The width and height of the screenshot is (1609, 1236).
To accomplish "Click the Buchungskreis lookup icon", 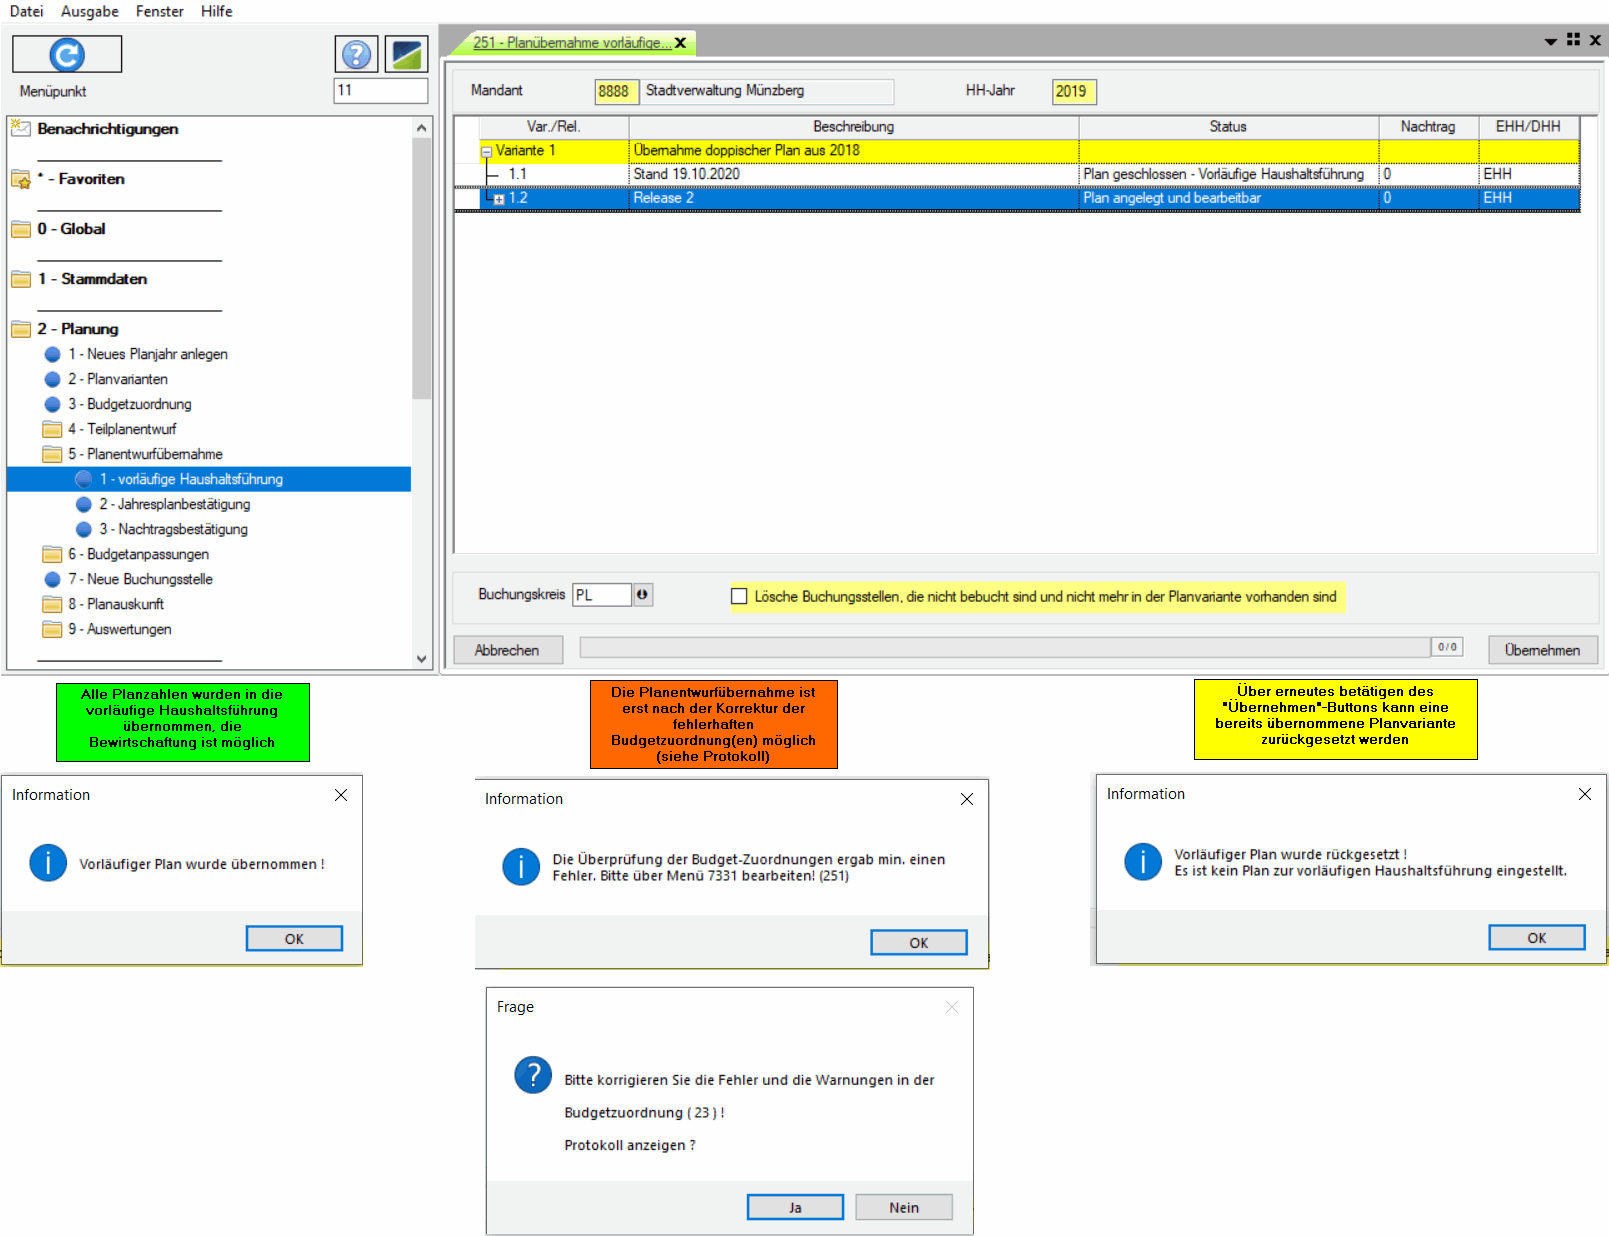I will (x=642, y=595).
